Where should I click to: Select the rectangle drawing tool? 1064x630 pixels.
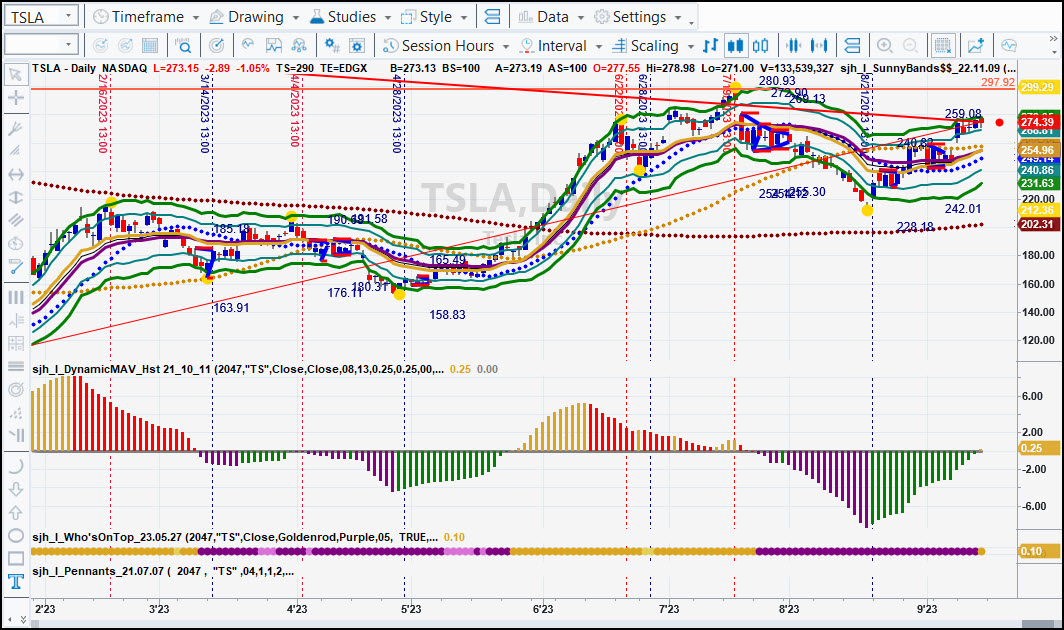pos(15,559)
